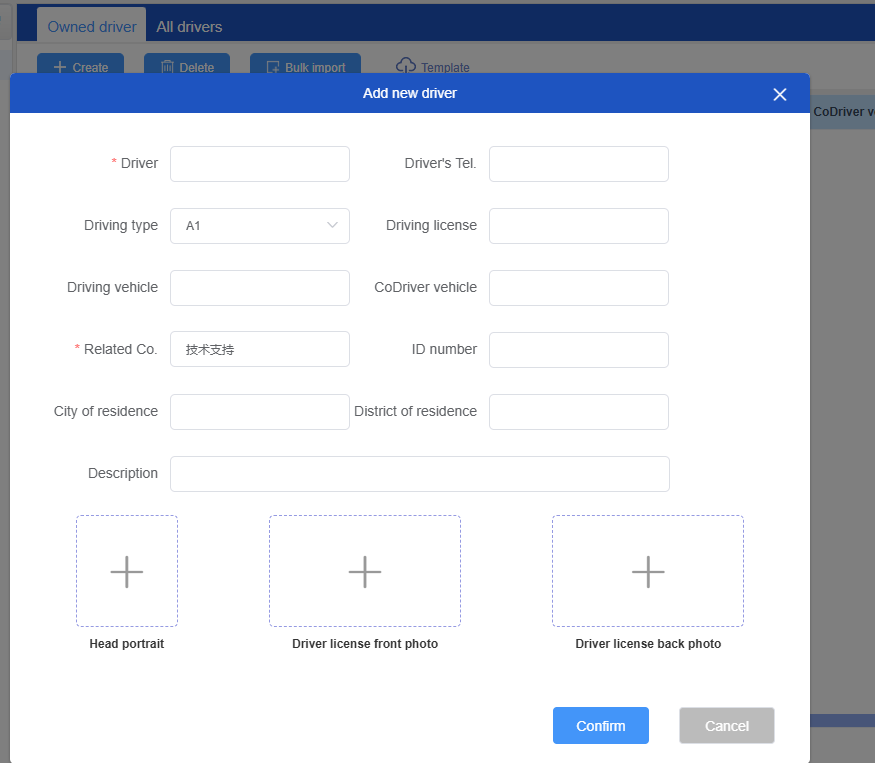Open the Related Co. selector field
Viewport: 875px width, 763px height.
coord(260,350)
